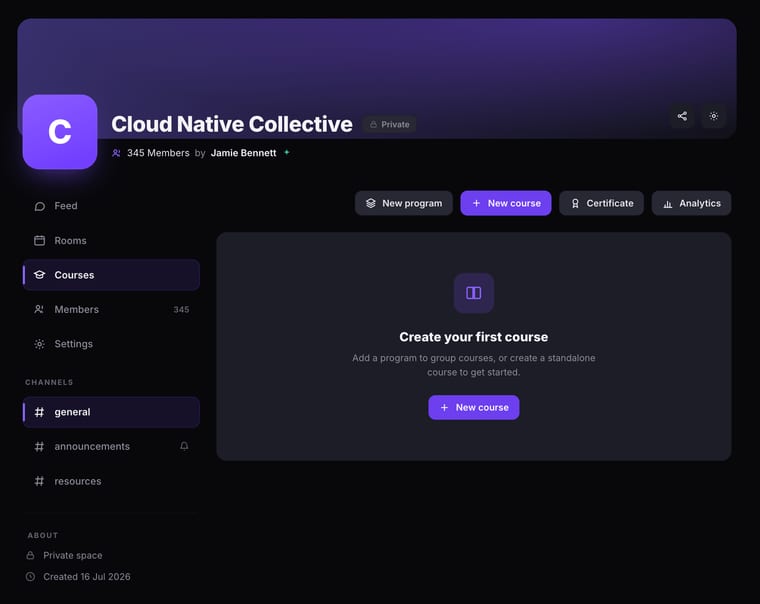
Task: Click 'Create your first course' heading
Action: pos(474,337)
